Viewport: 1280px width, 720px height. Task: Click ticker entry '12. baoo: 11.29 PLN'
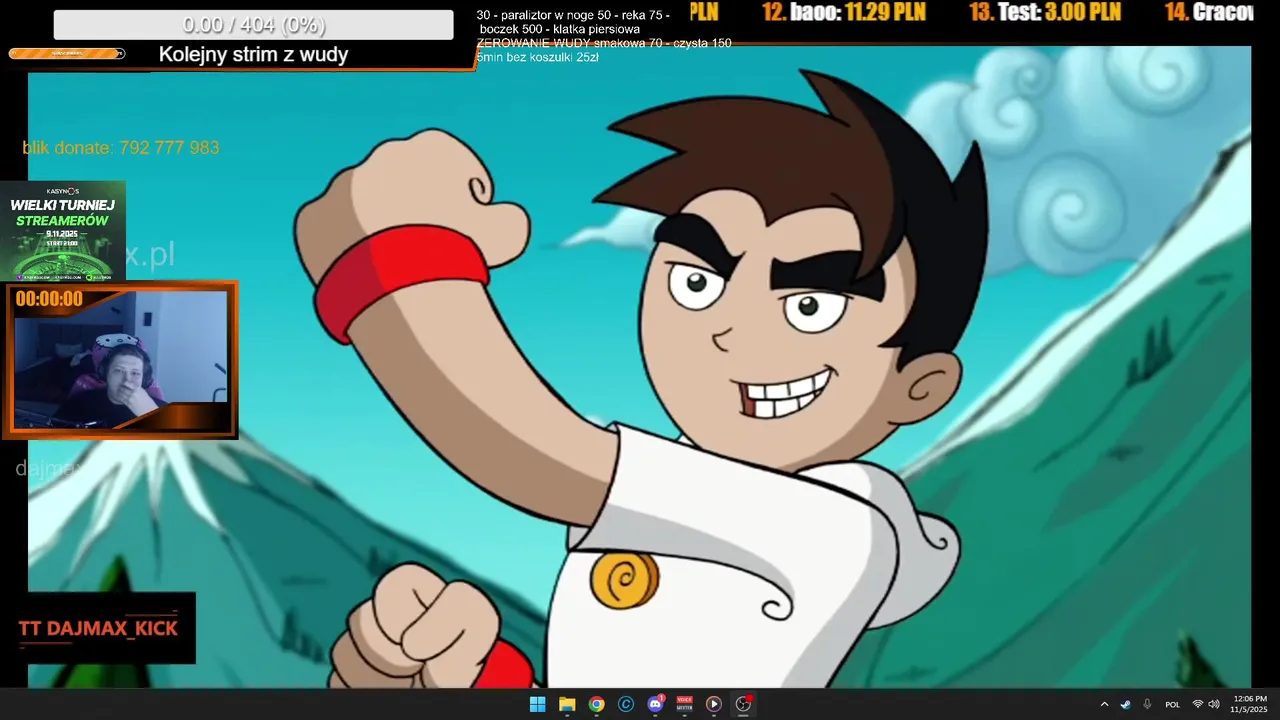click(843, 13)
